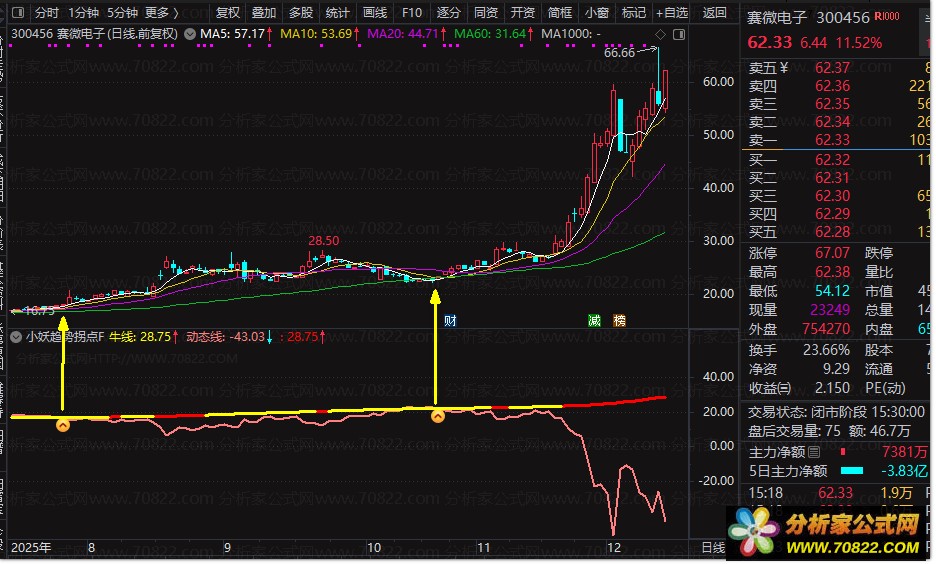The width and height of the screenshot is (936, 564).
Task: Click the stock name 赛微电子 in quote panel
Action: coord(777,18)
